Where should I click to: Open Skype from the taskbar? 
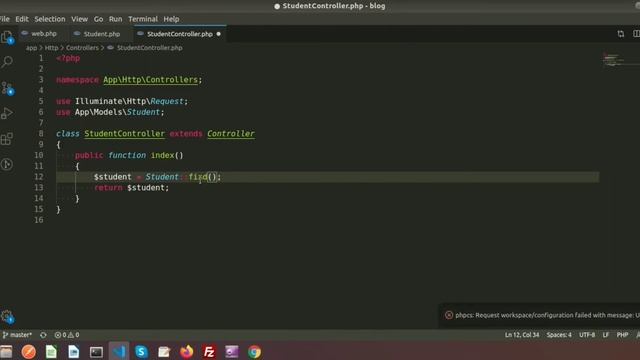pos(141,351)
